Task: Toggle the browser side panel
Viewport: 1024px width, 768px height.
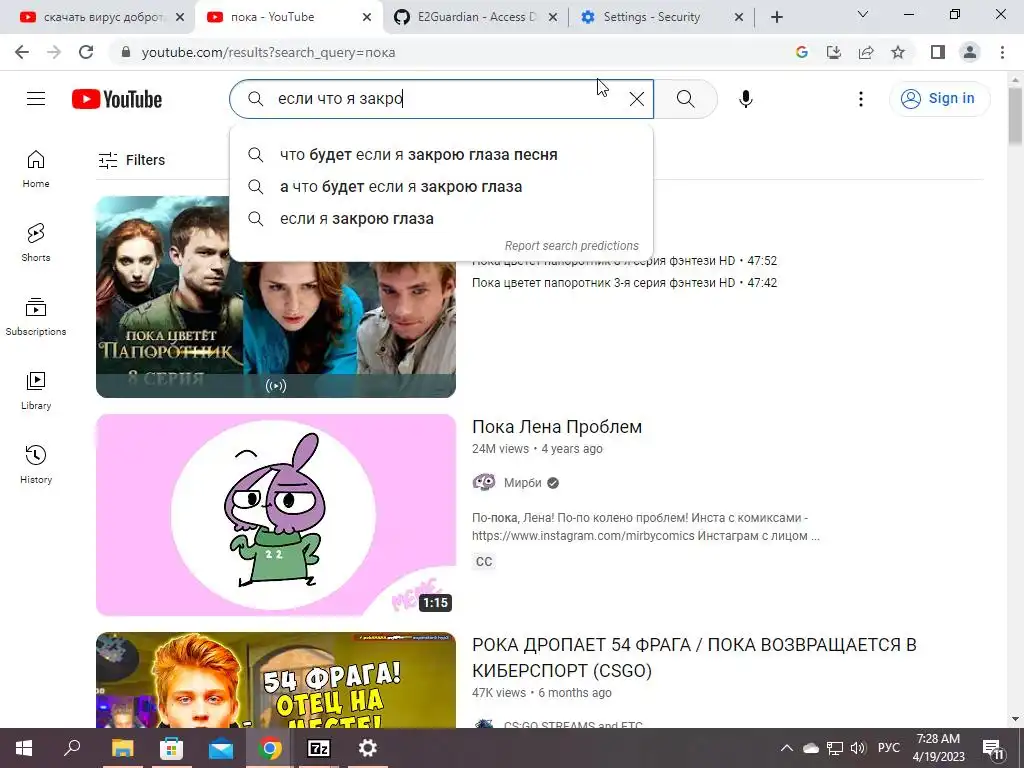Action: pos(938,52)
